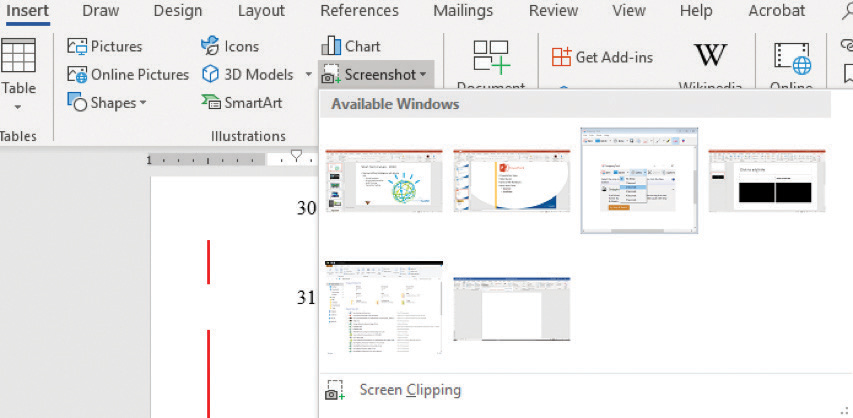Go to the Mailings tab

tap(463, 11)
